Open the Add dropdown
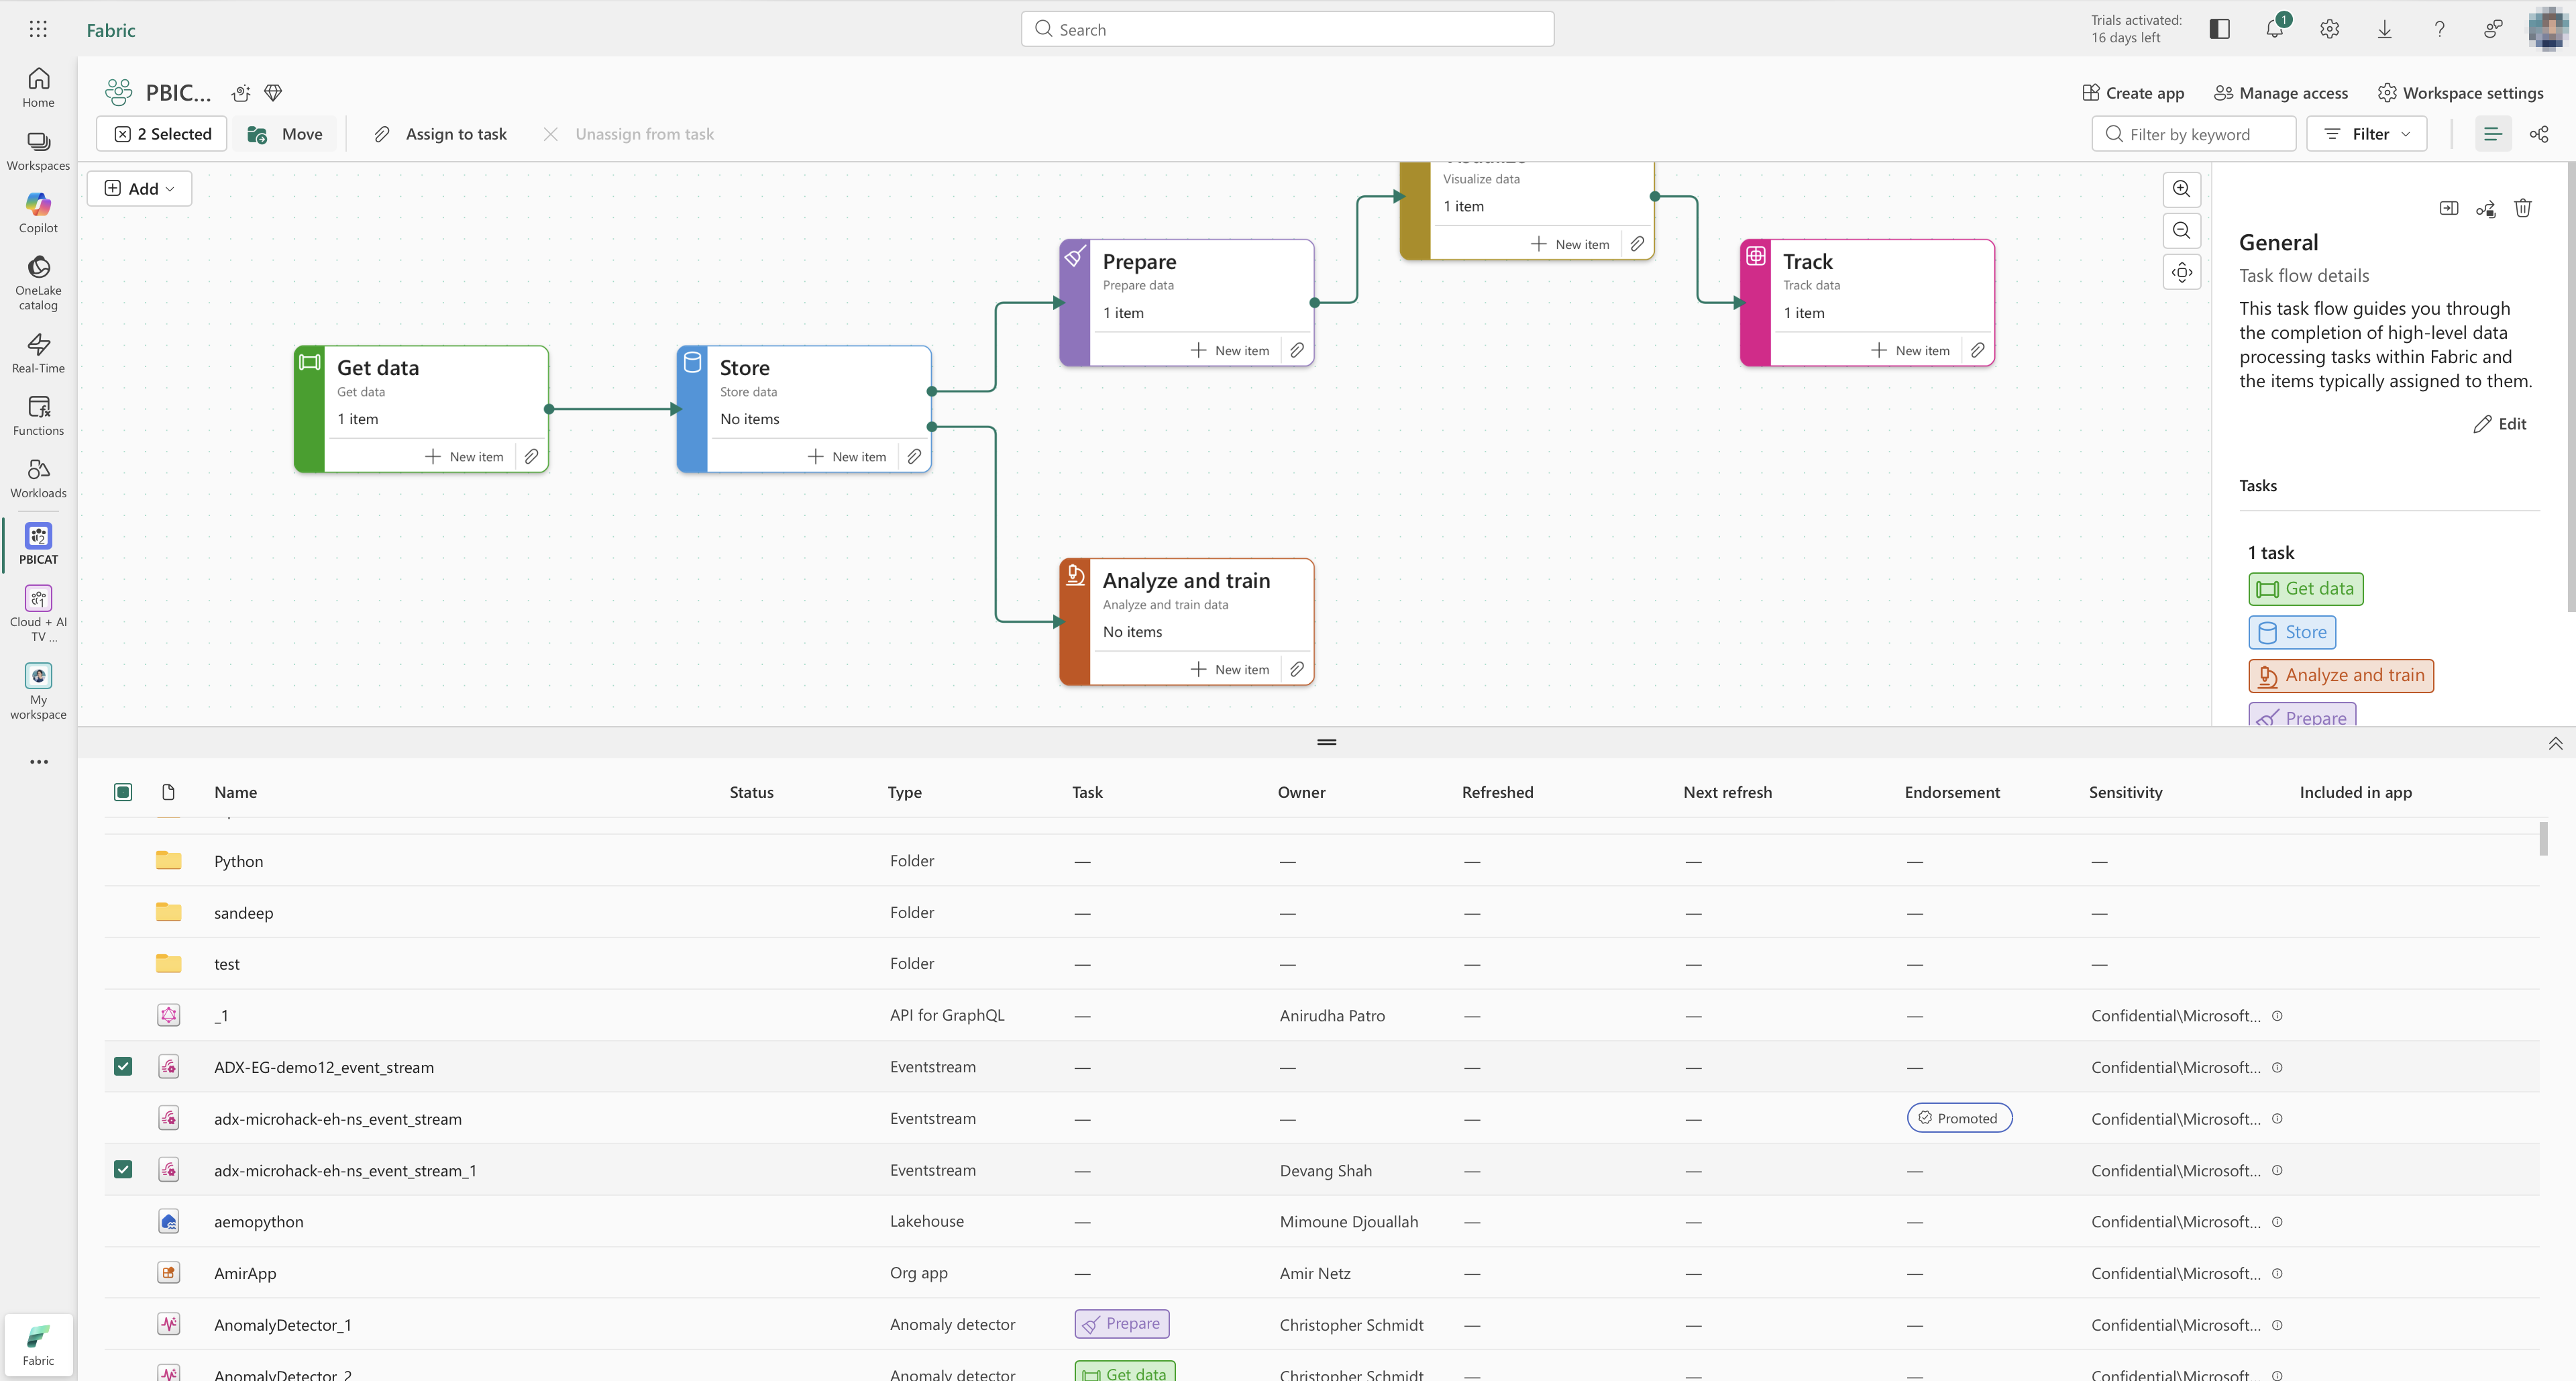Screen dimensions: 2576x1381 point(140,188)
